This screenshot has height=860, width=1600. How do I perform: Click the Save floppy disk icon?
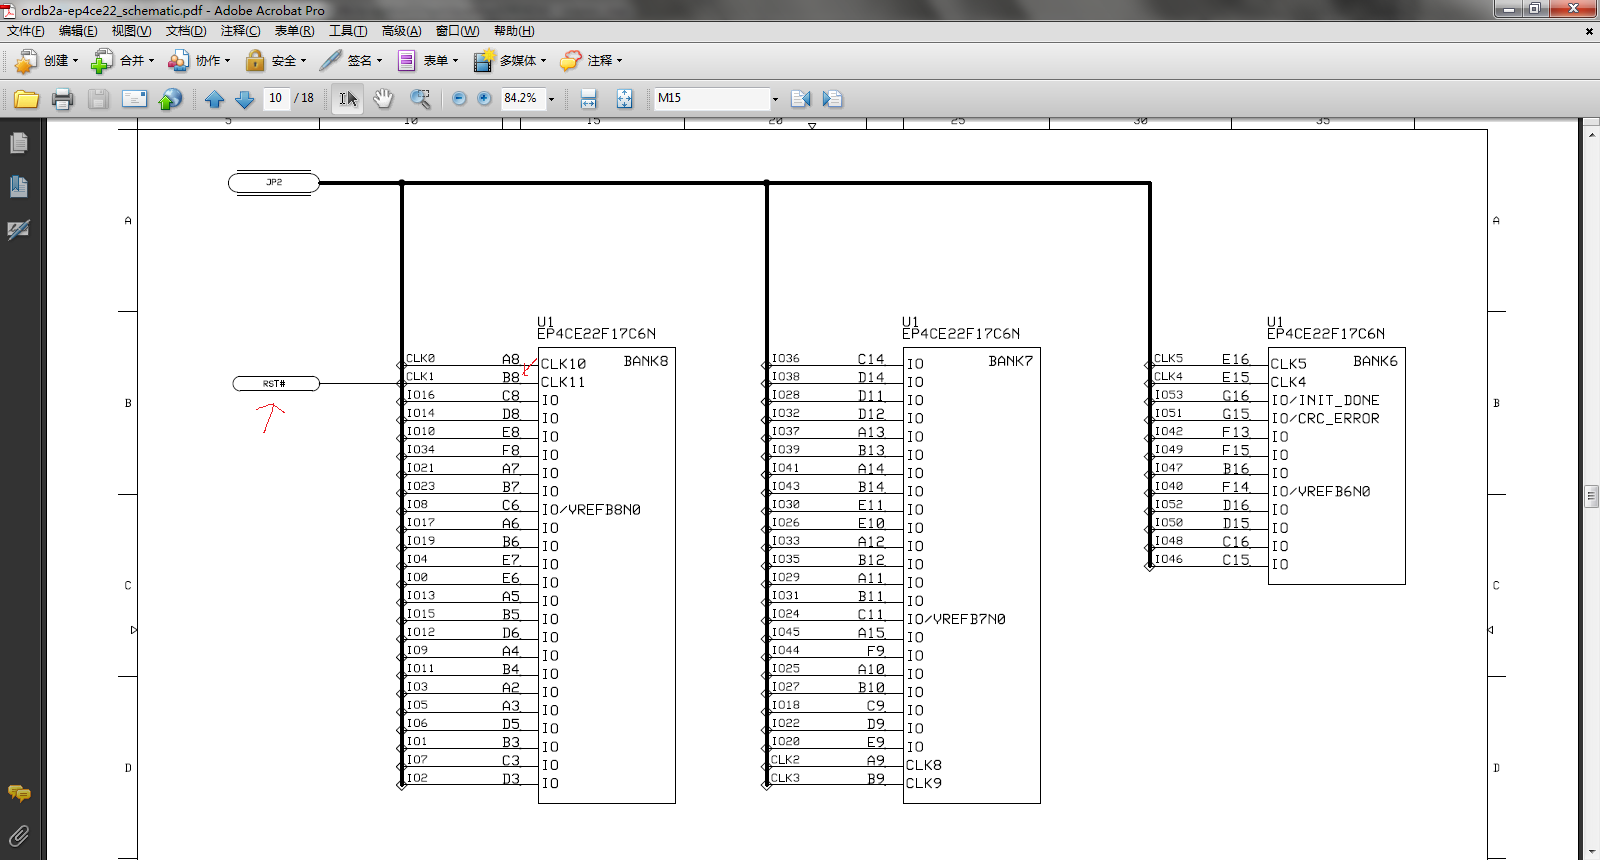pos(98,99)
